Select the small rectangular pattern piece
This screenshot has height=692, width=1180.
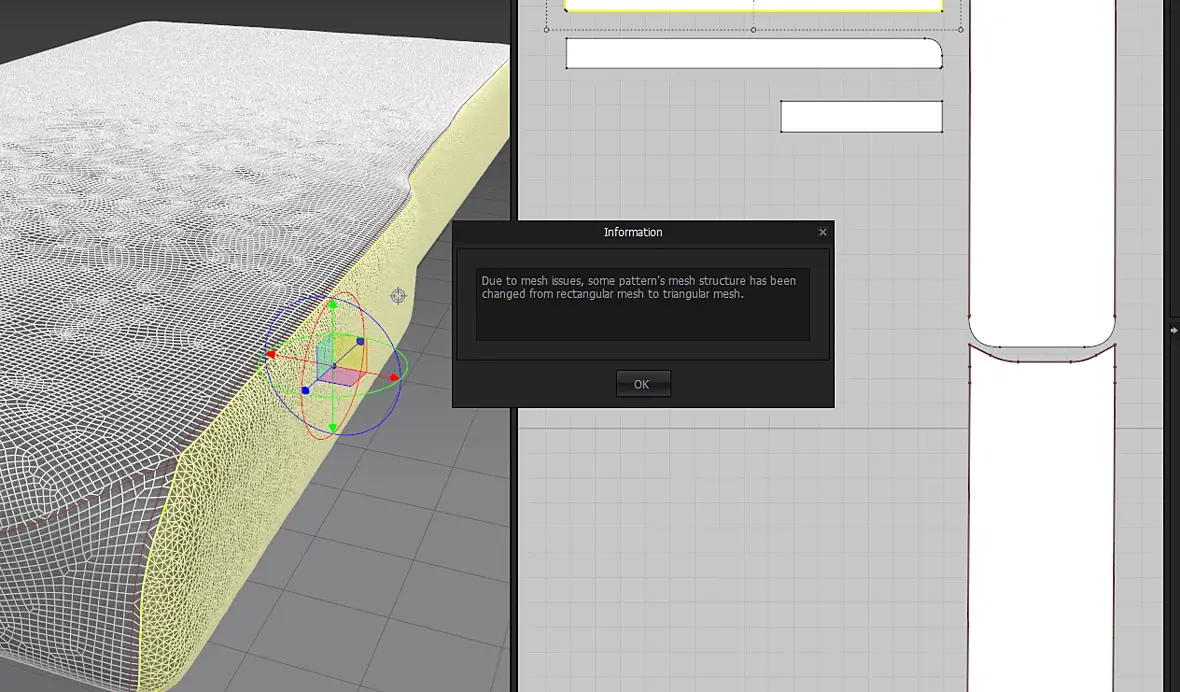(x=861, y=117)
